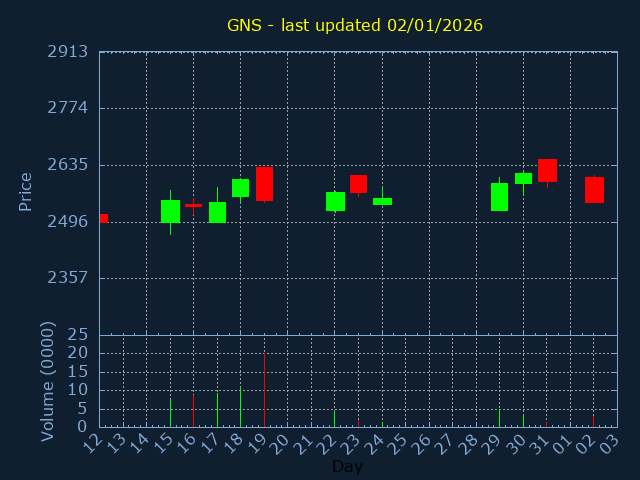Viewport: 640px width, 480px height.
Task: Click the red candlestick on day 02
Action: point(594,190)
